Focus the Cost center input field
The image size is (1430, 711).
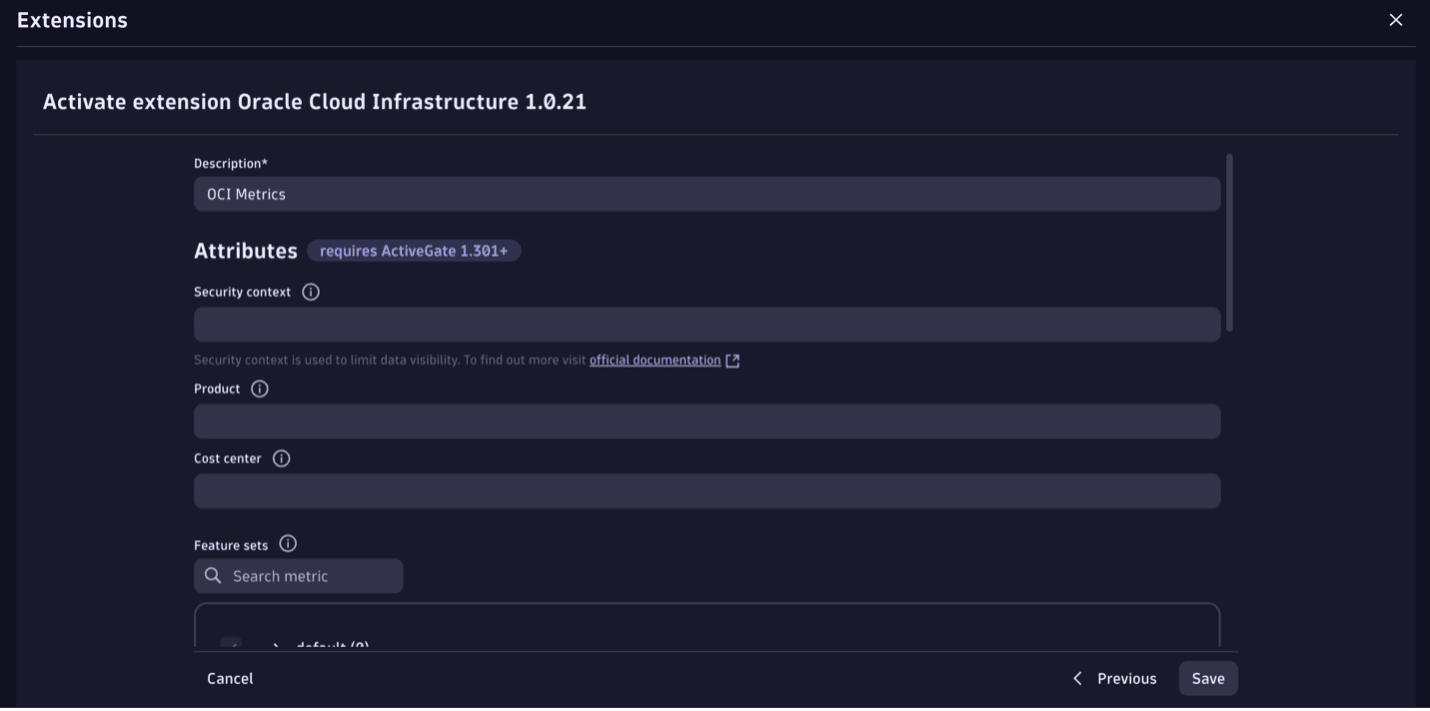pos(707,491)
